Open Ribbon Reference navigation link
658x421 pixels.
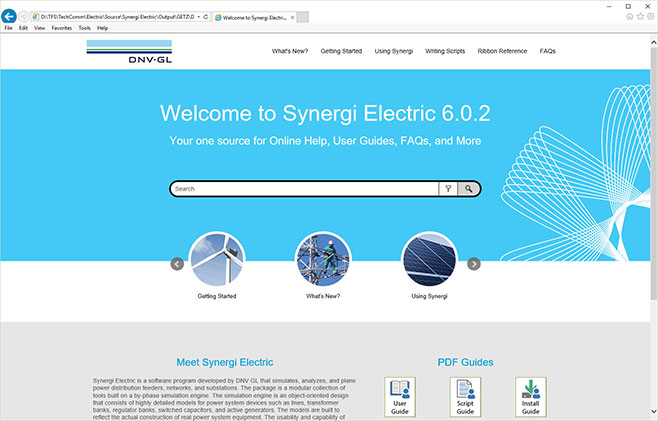pos(502,51)
